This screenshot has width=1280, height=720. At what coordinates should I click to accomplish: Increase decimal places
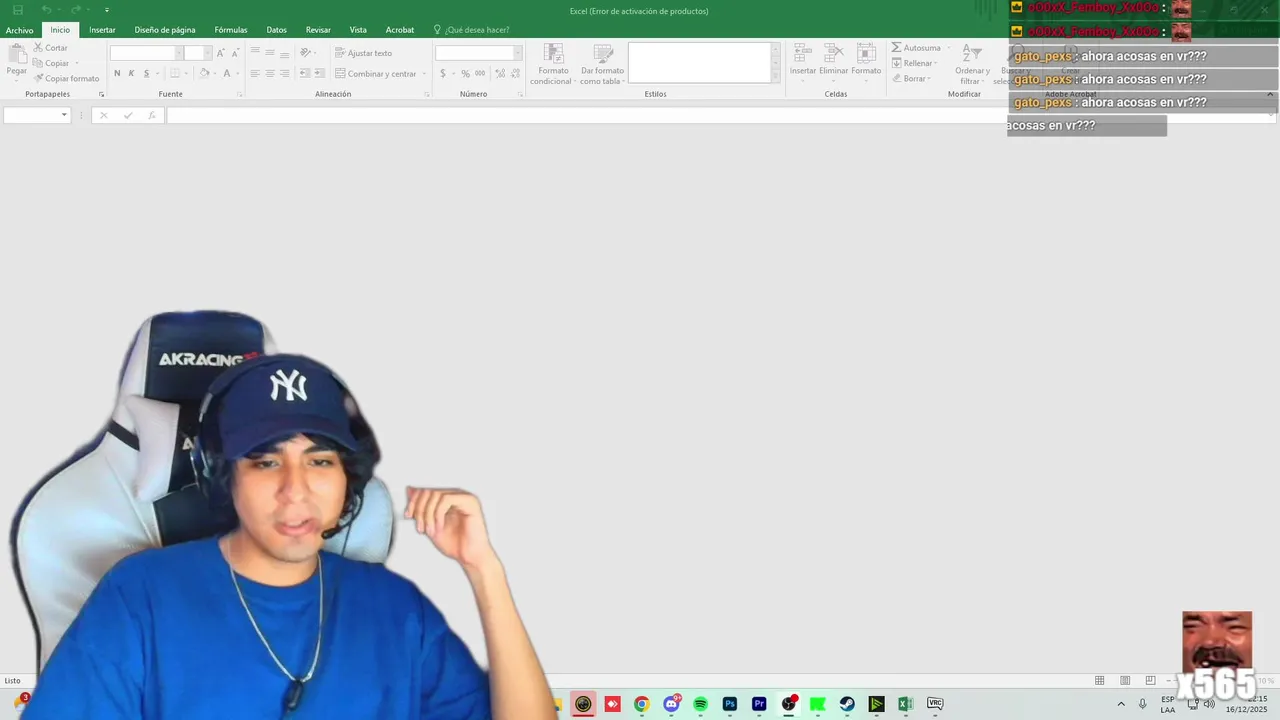[500, 73]
